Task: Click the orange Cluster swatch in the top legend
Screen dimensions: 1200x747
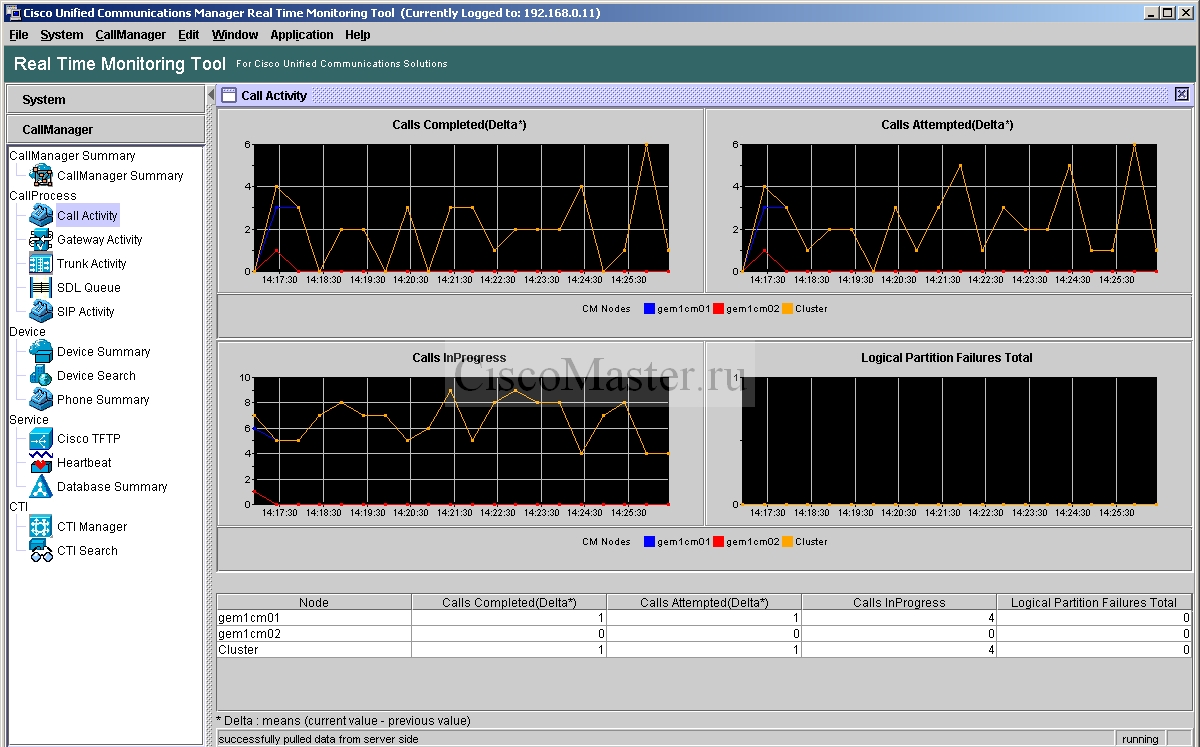Action: coord(787,309)
